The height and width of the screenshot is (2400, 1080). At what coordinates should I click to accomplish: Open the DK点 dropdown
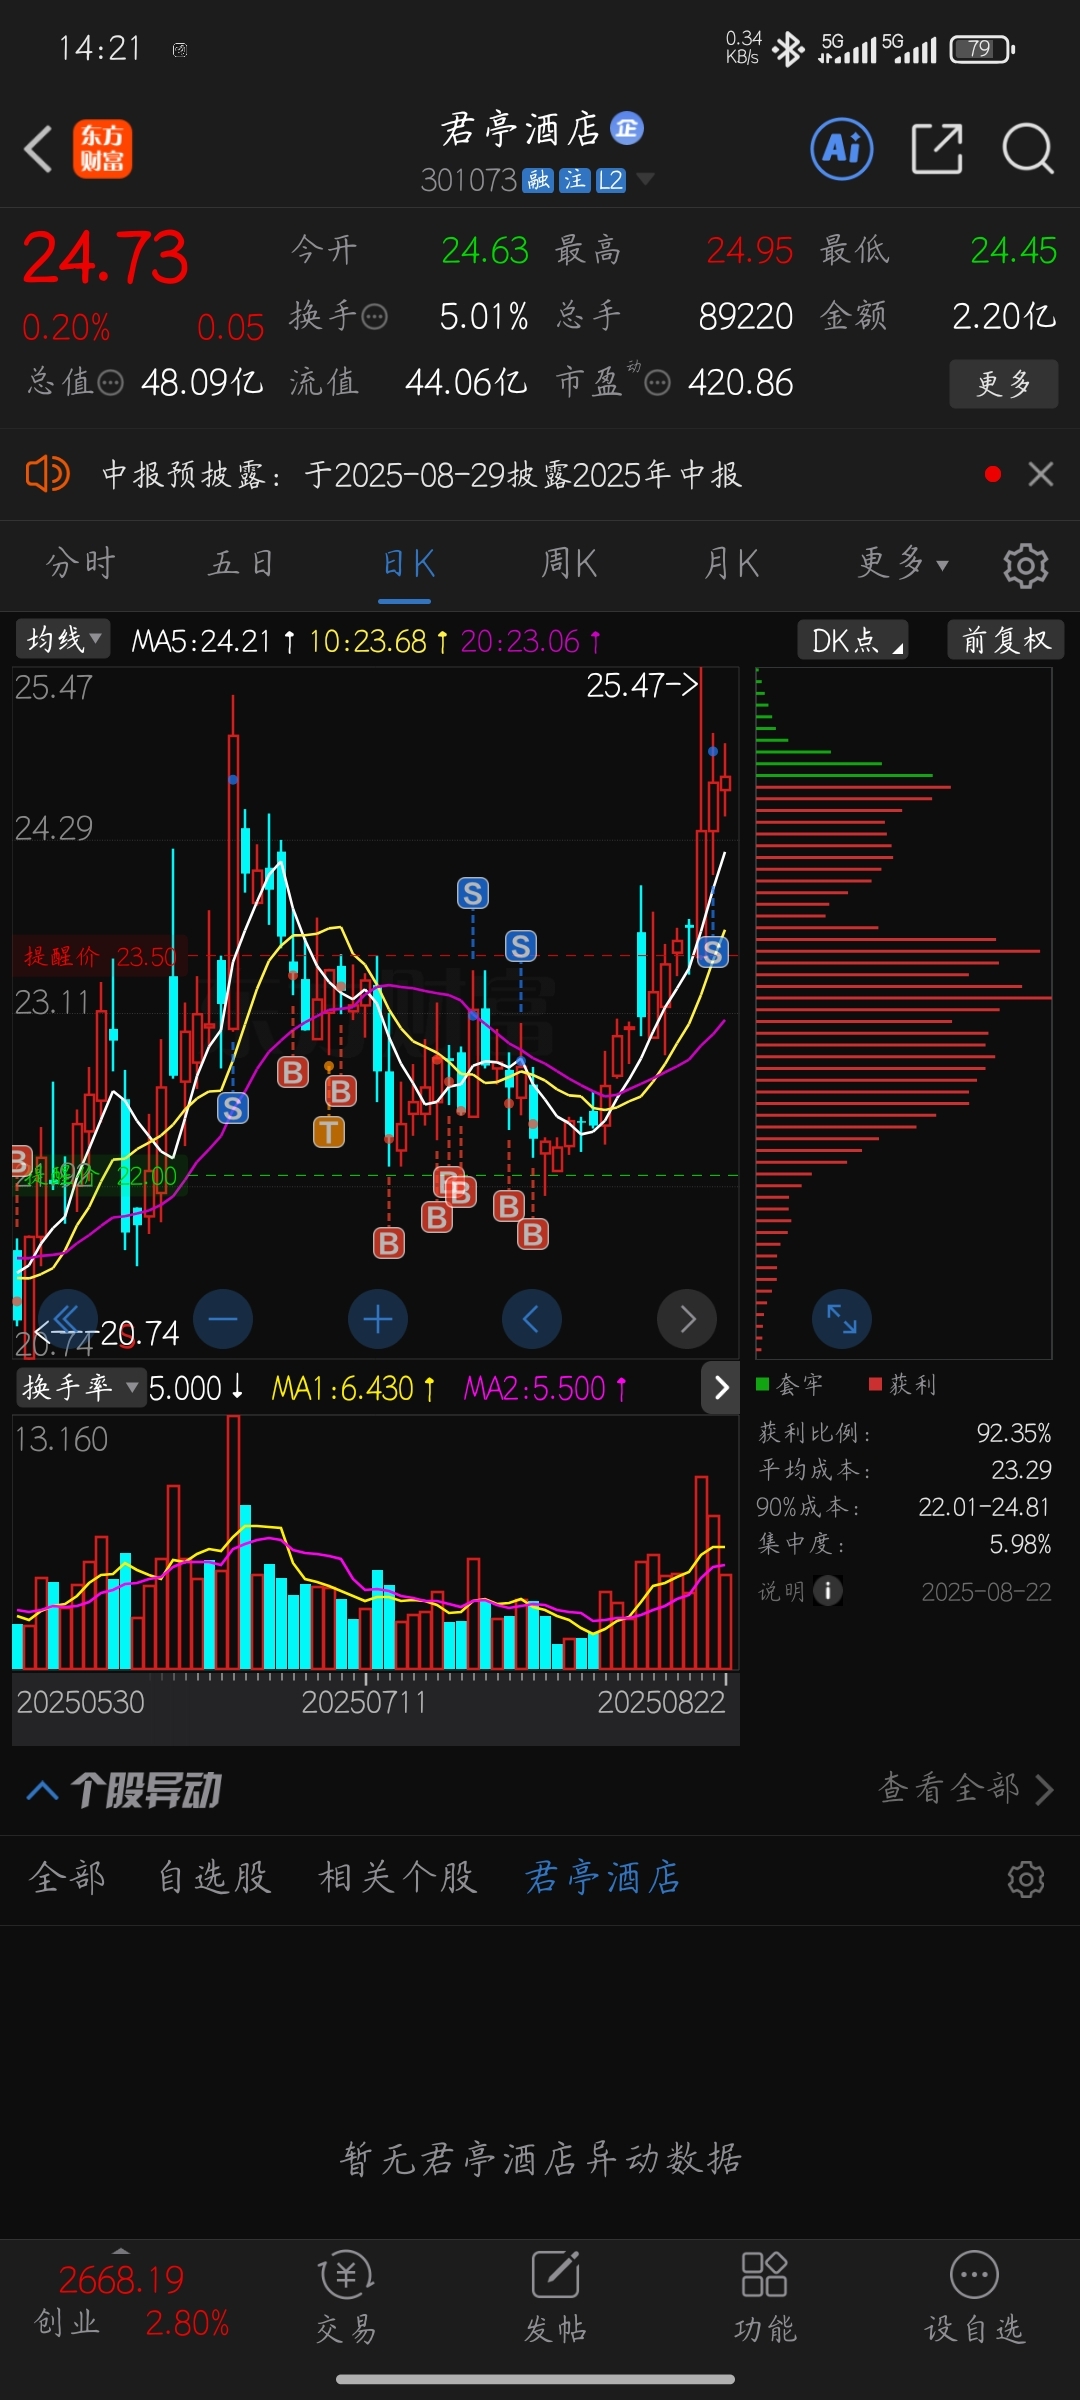(x=853, y=640)
